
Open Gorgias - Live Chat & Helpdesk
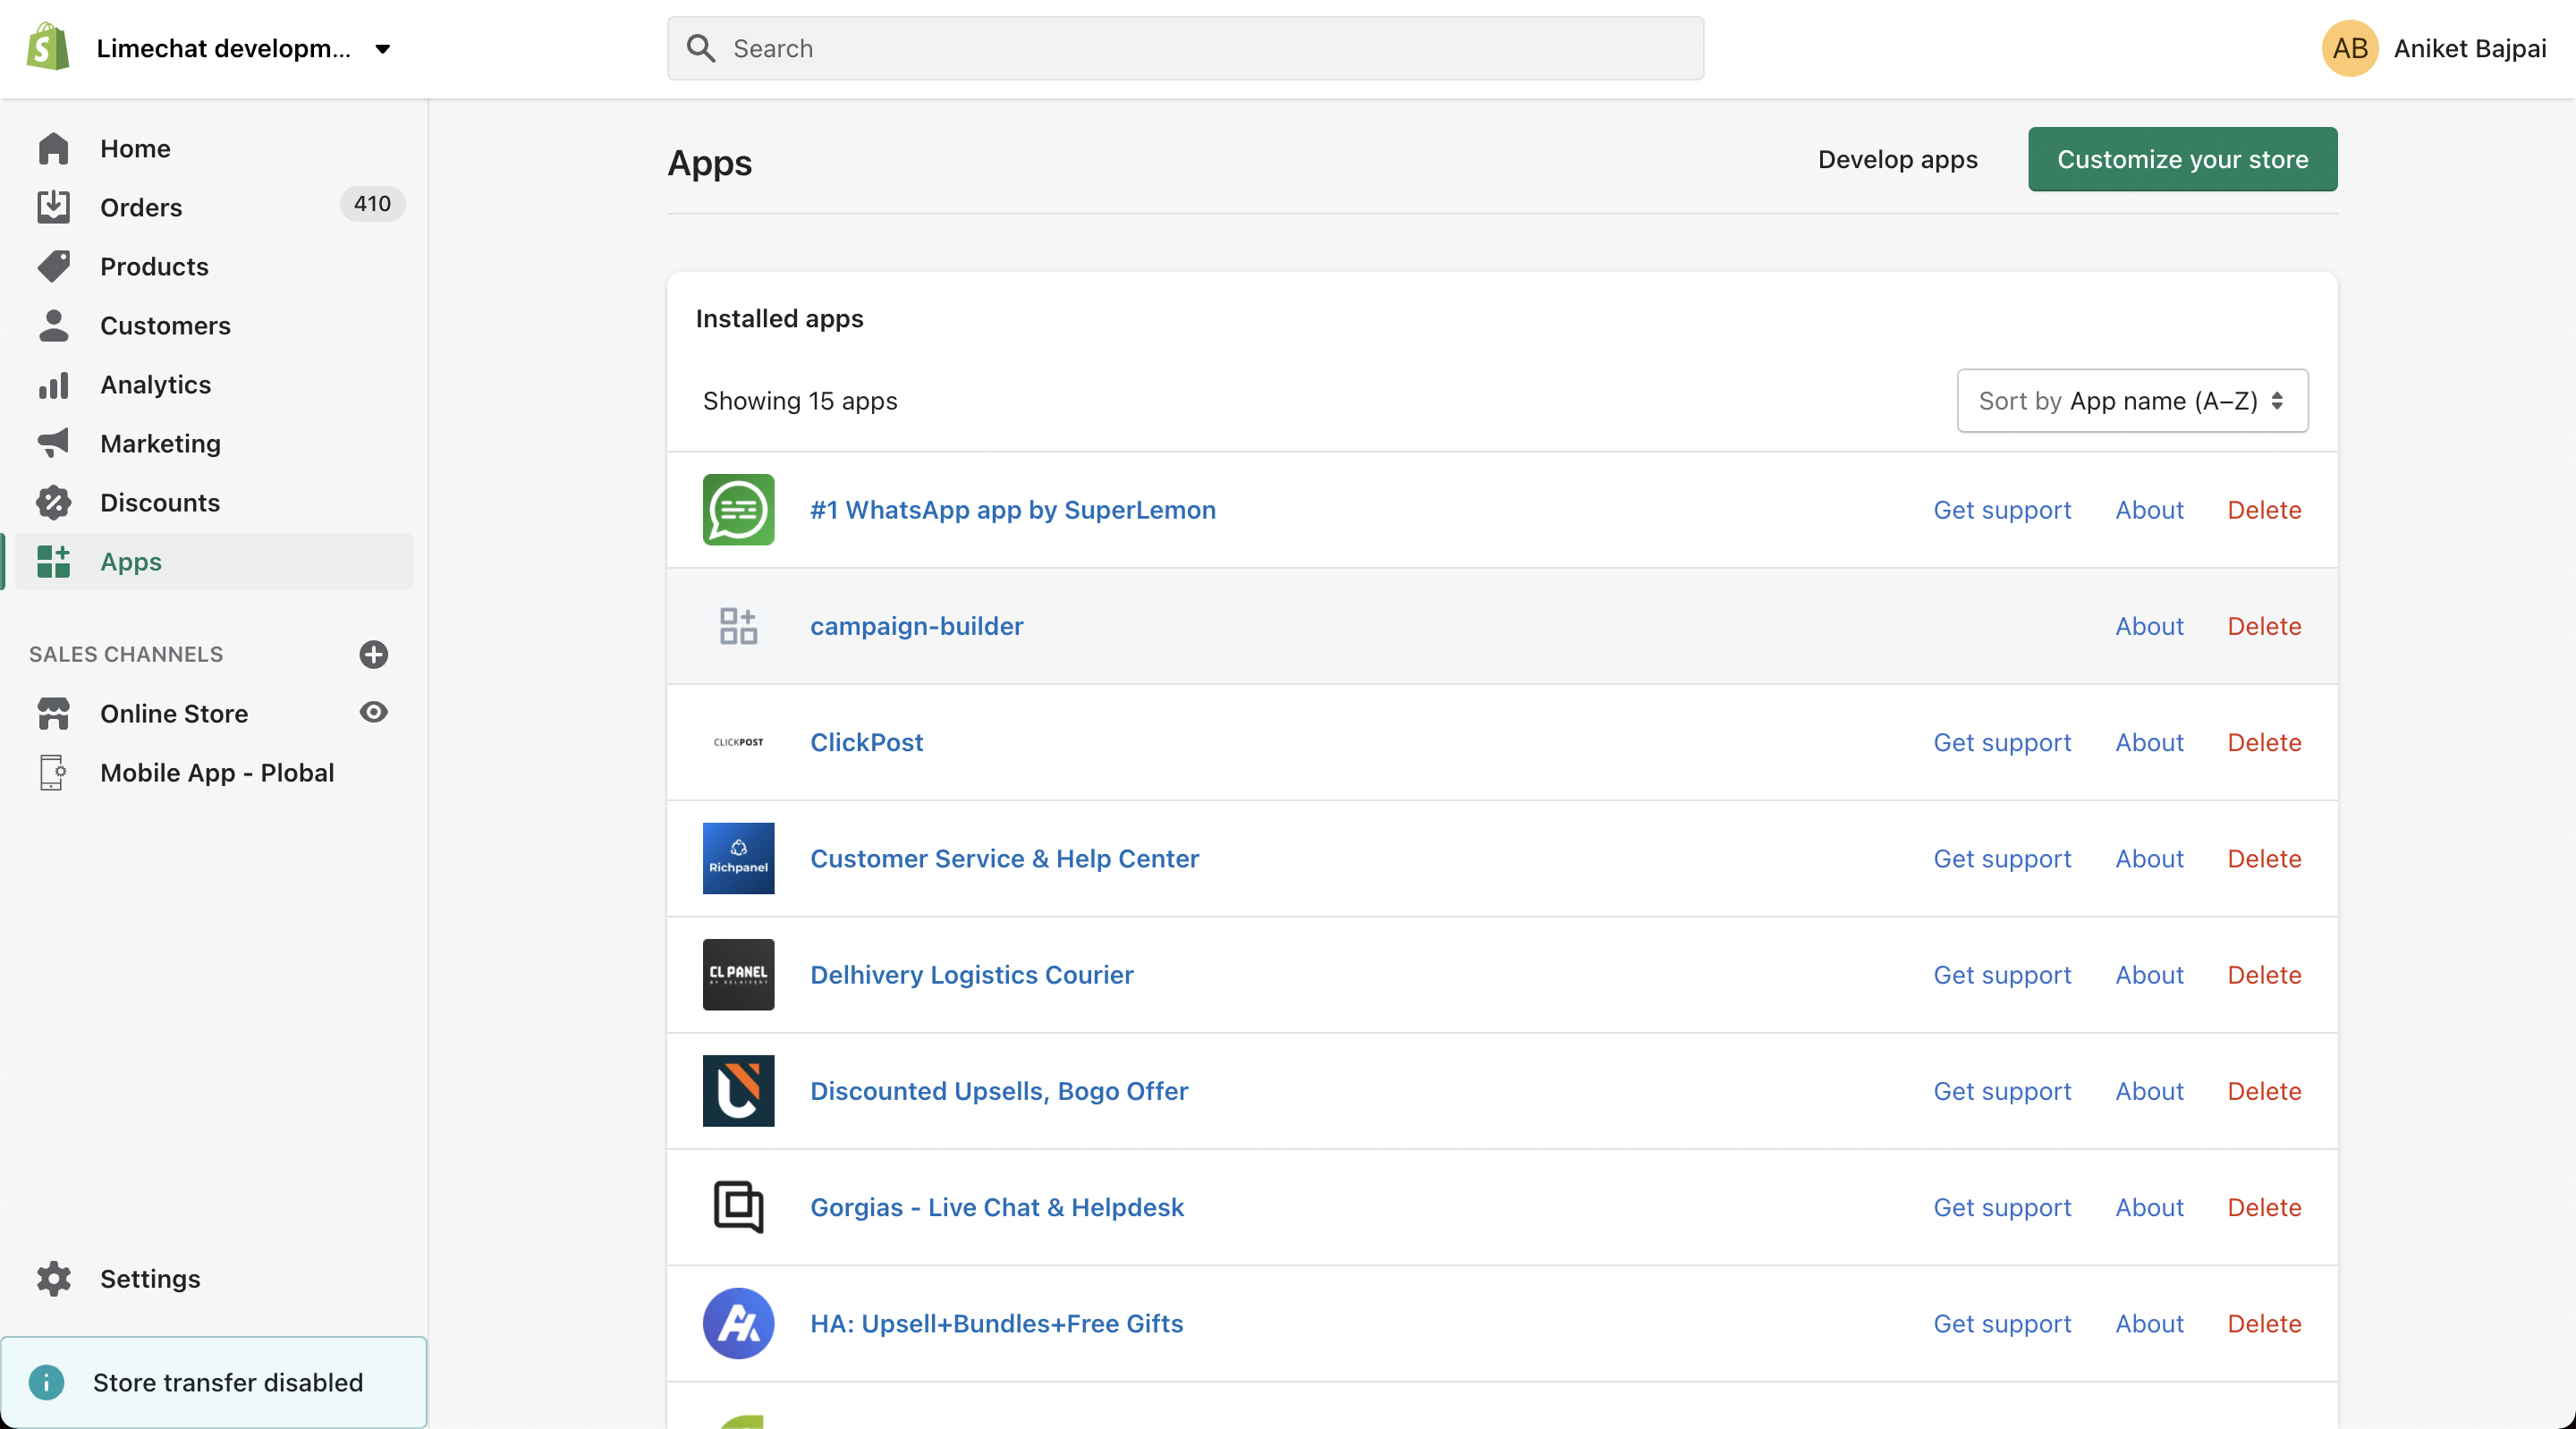pos(996,1207)
